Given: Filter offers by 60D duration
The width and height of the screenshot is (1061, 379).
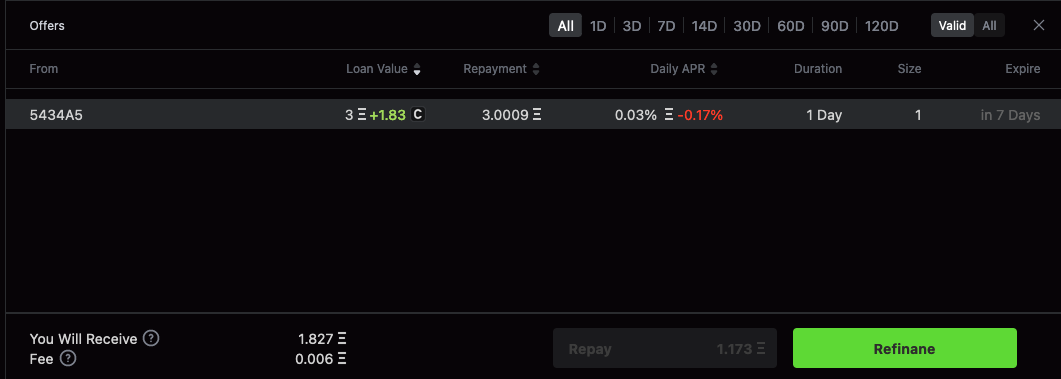Looking at the screenshot, I should [790, 26].
